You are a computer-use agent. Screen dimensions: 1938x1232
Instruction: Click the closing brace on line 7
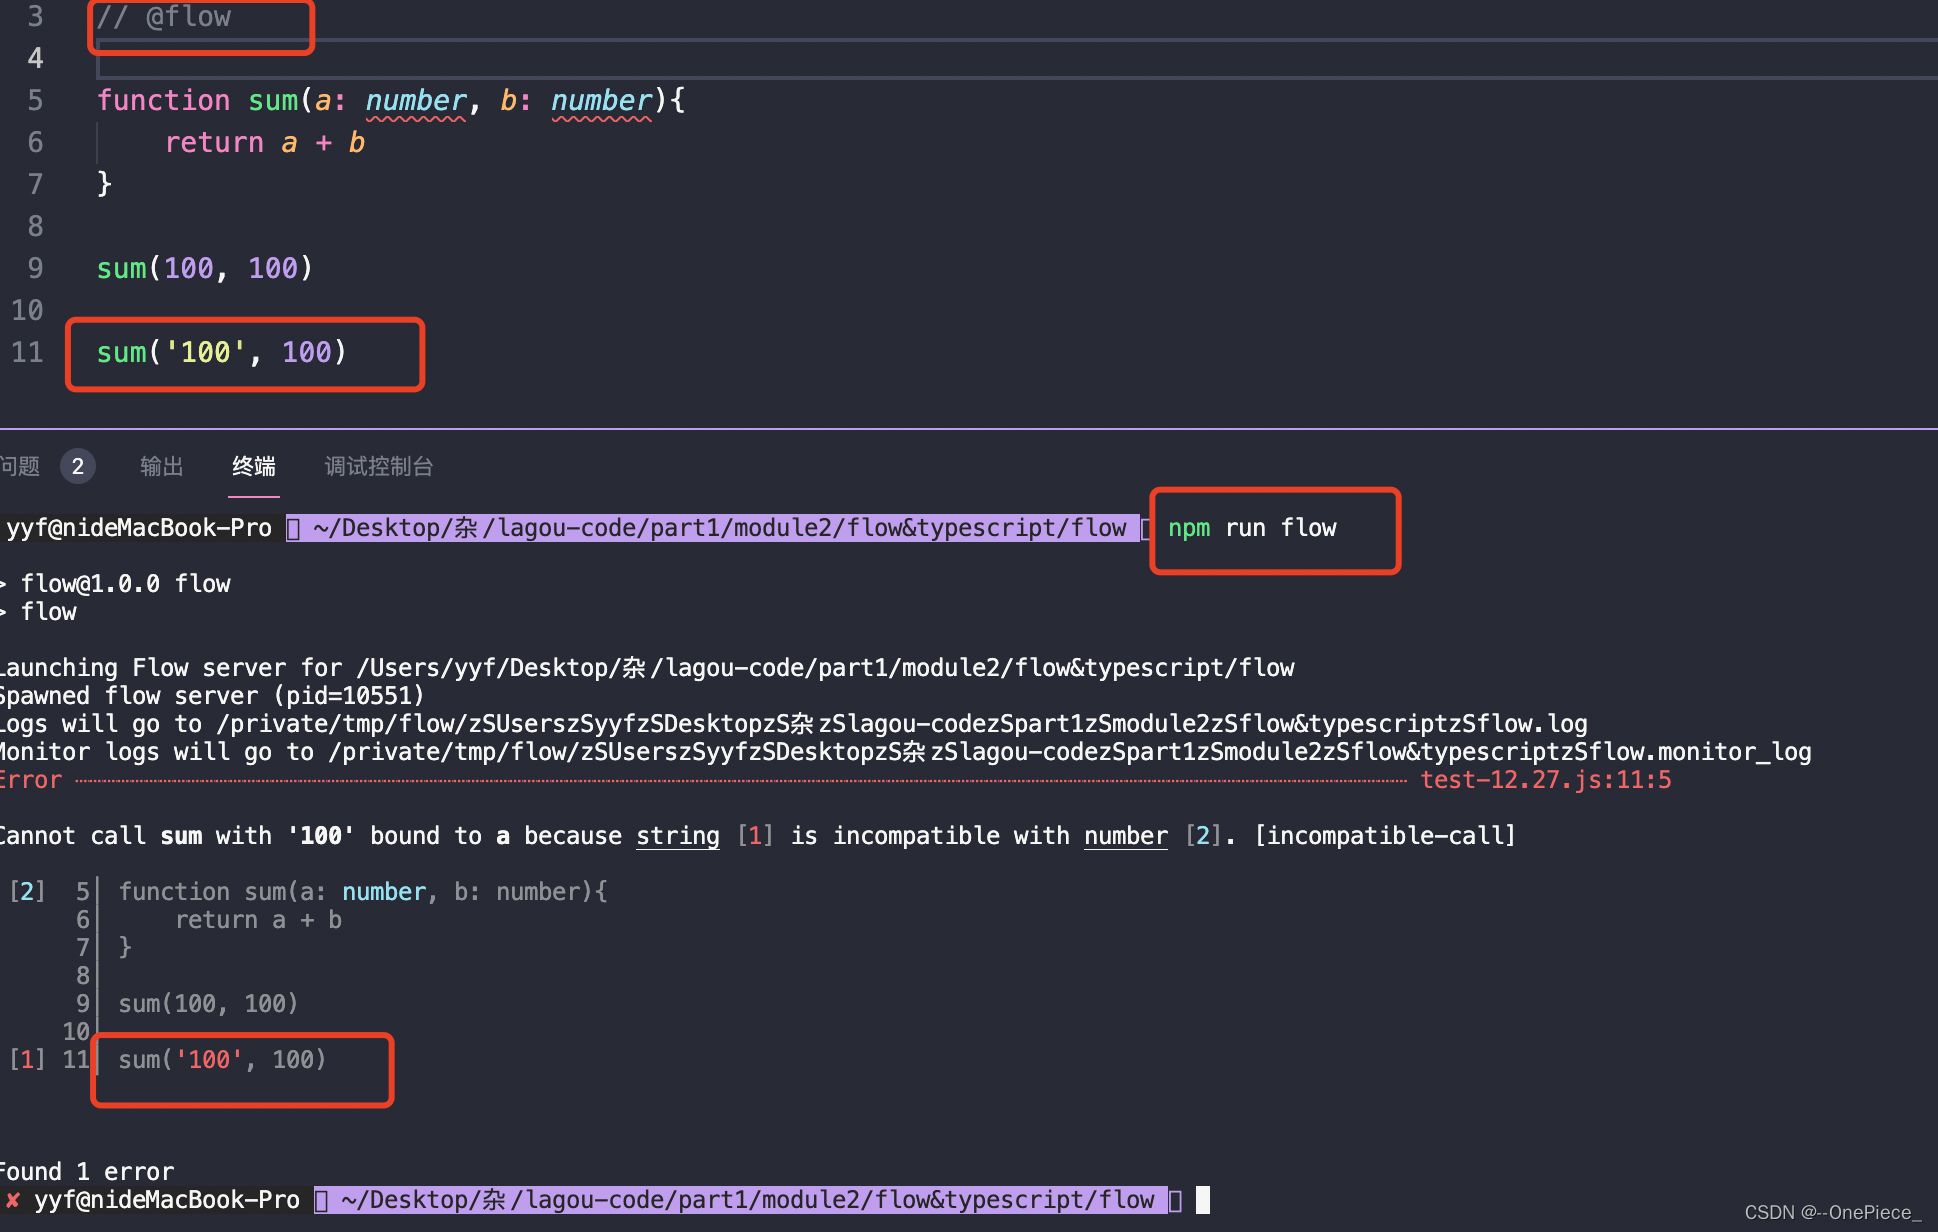(x=104, y=184)
